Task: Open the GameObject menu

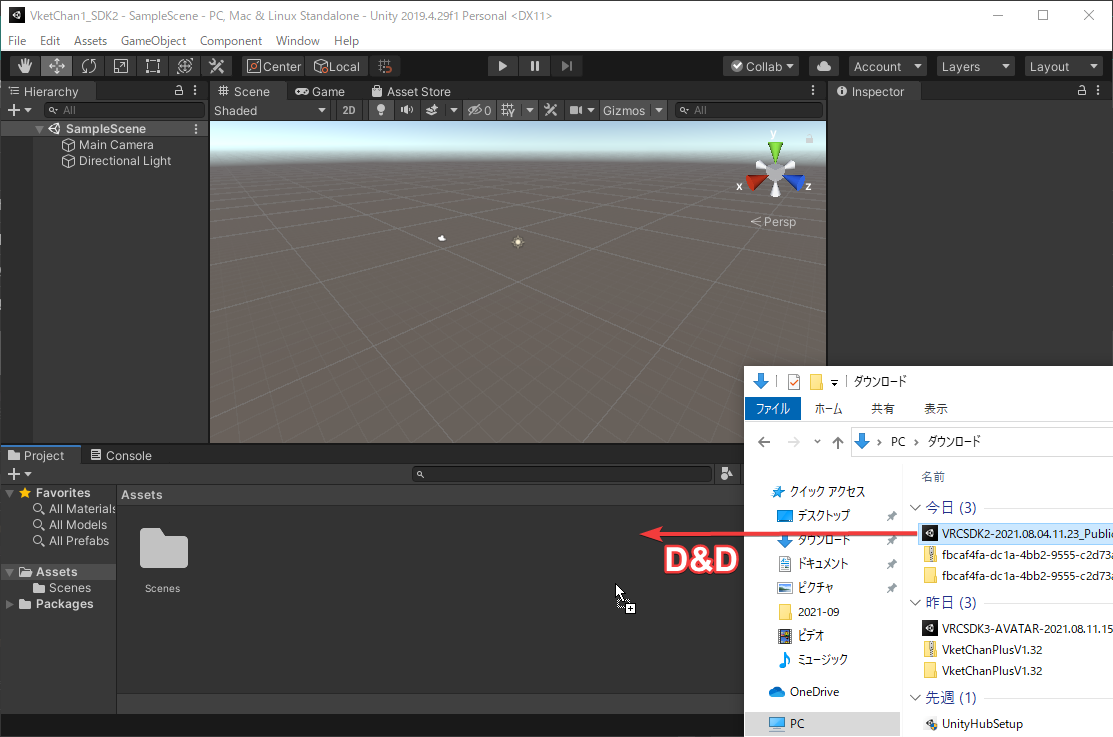Action: [x=153, y=40]
